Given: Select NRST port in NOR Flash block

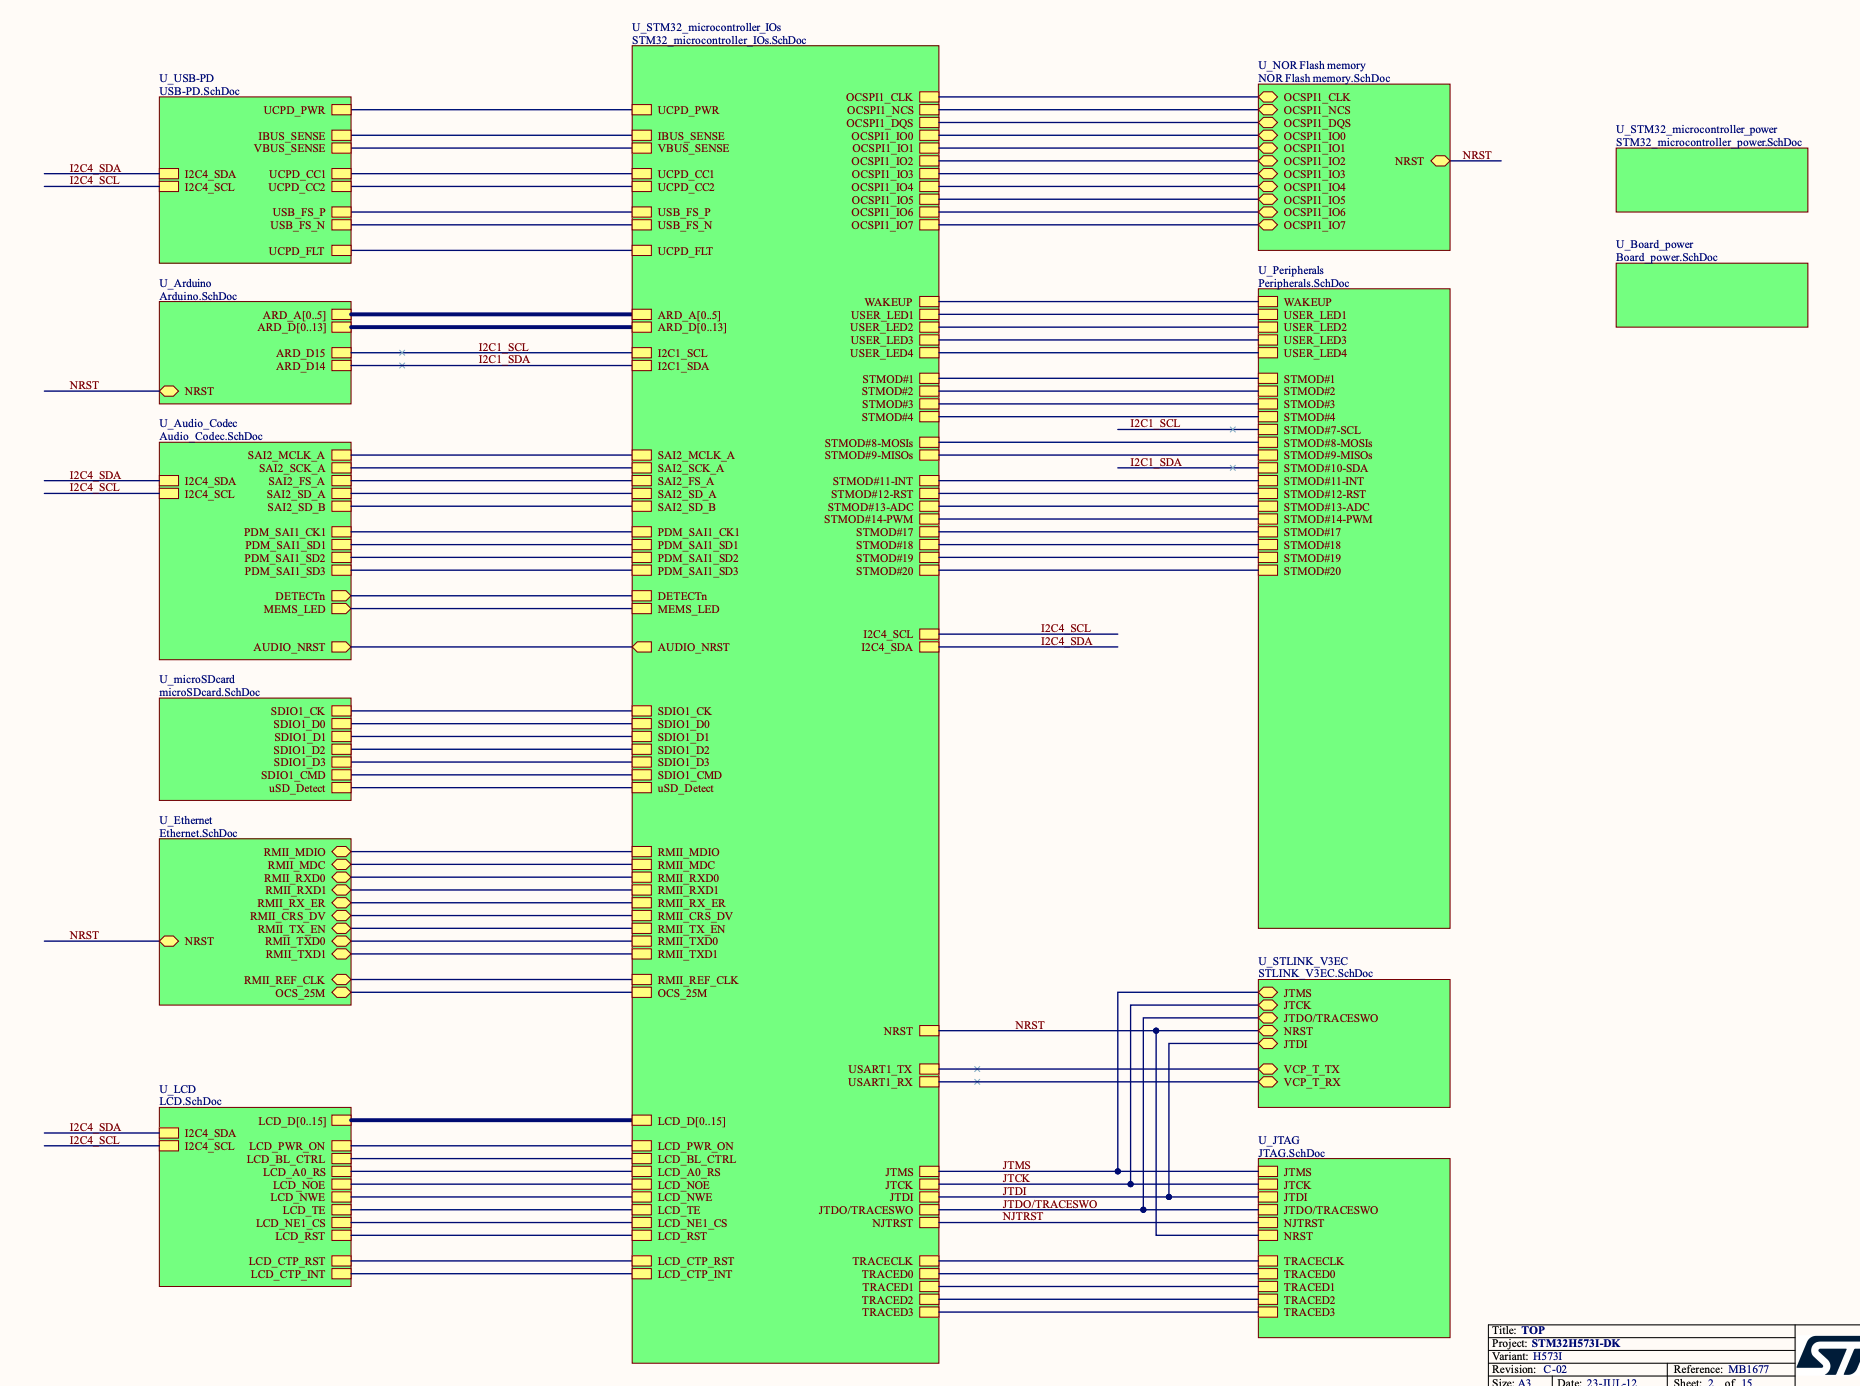Looking at the screenshot, I should pyautogui.click(x=1440, y=161).
